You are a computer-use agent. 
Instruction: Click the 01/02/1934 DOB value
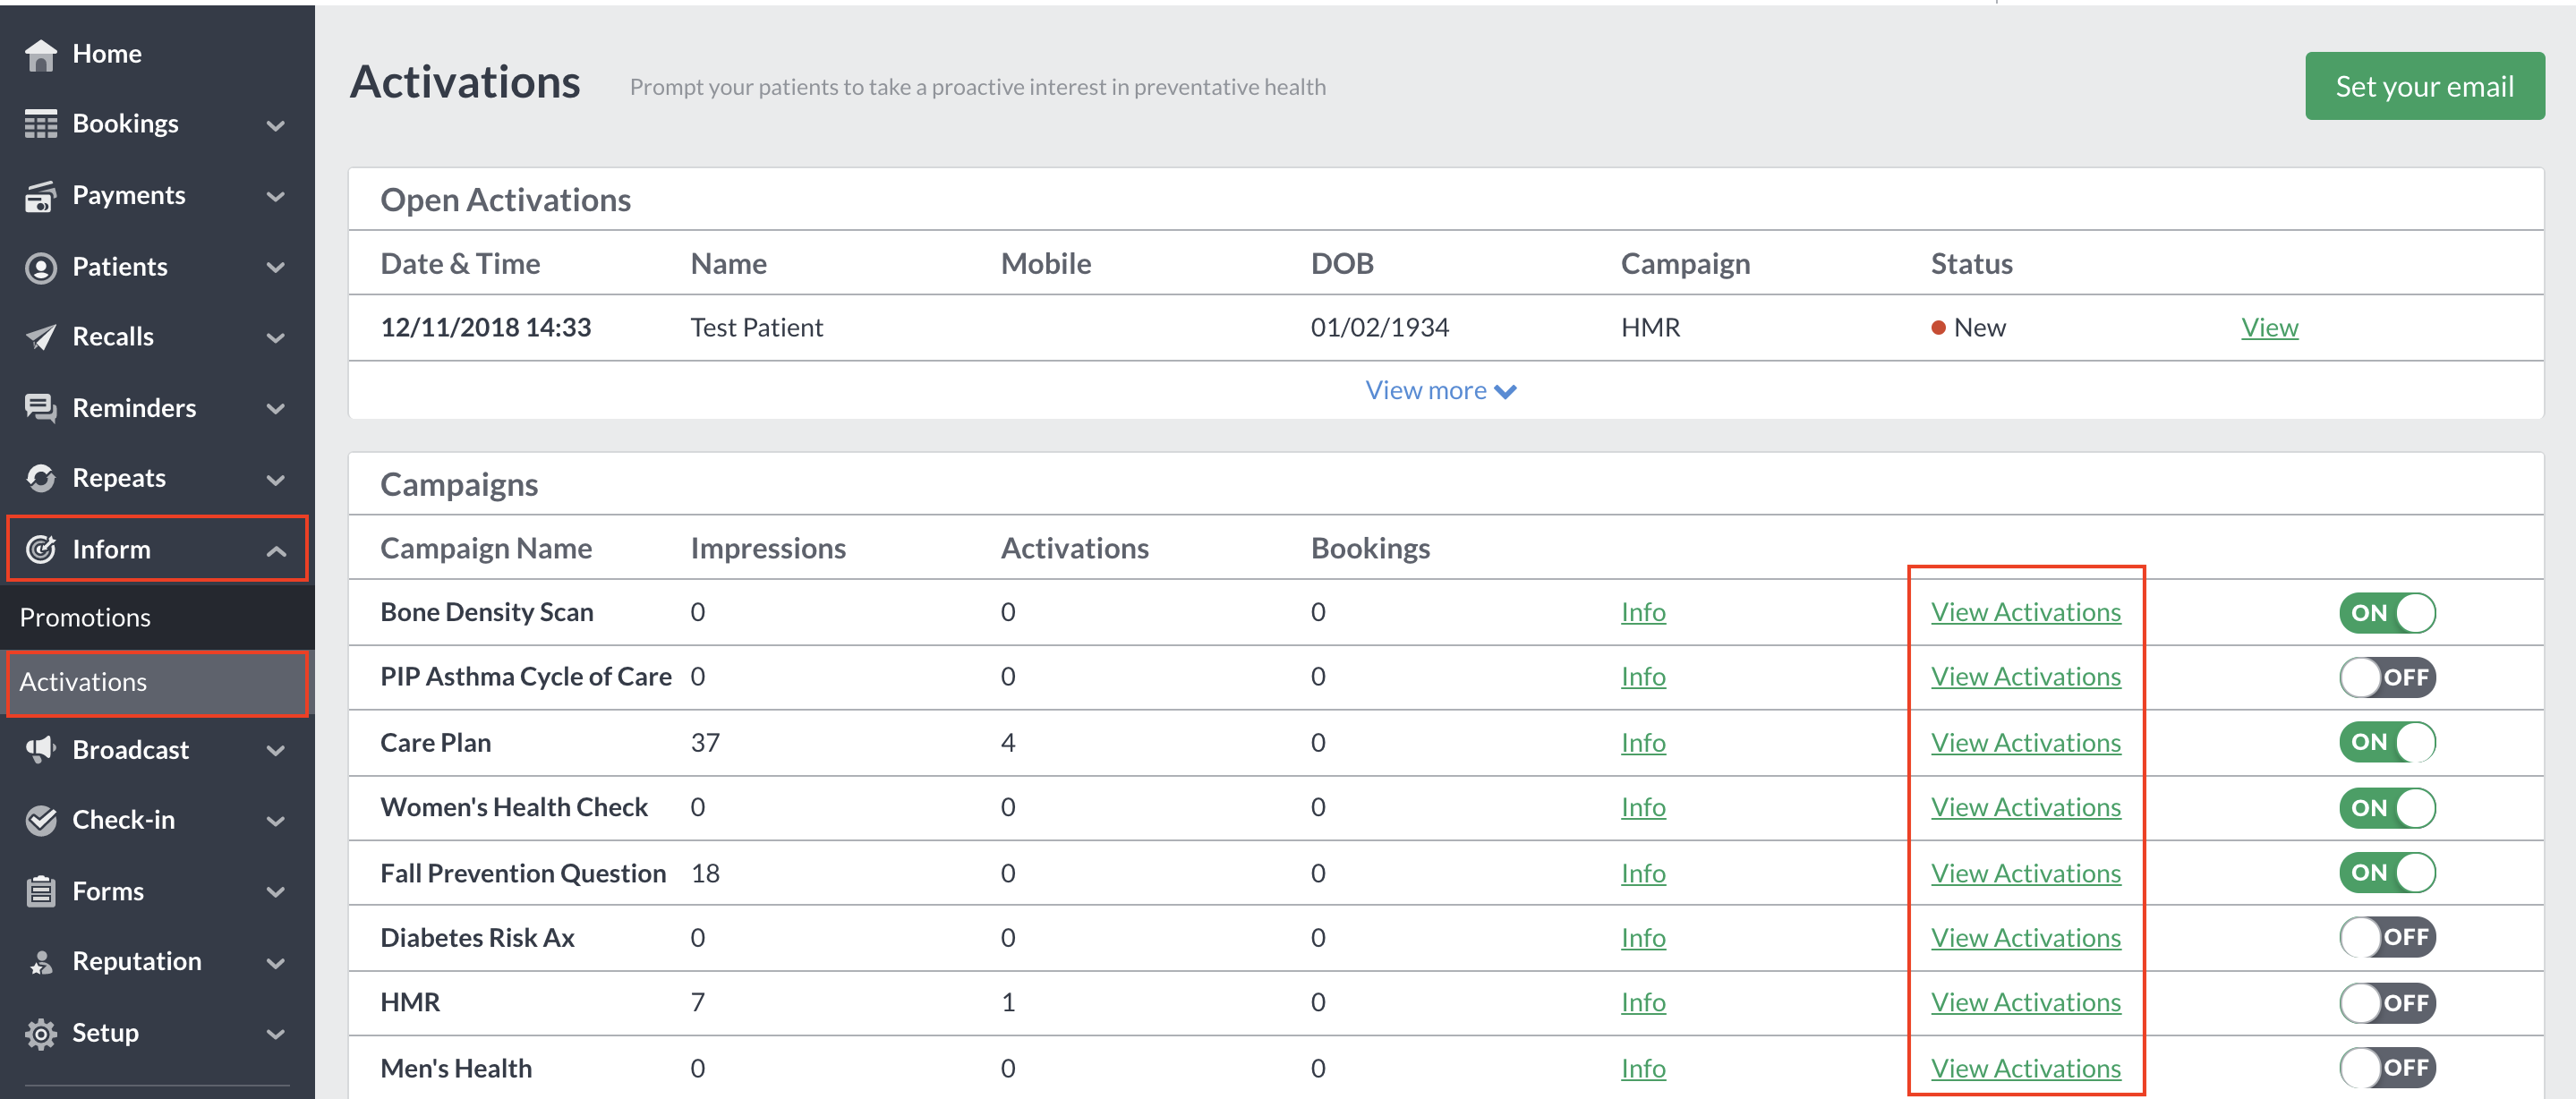[1379, 328]
